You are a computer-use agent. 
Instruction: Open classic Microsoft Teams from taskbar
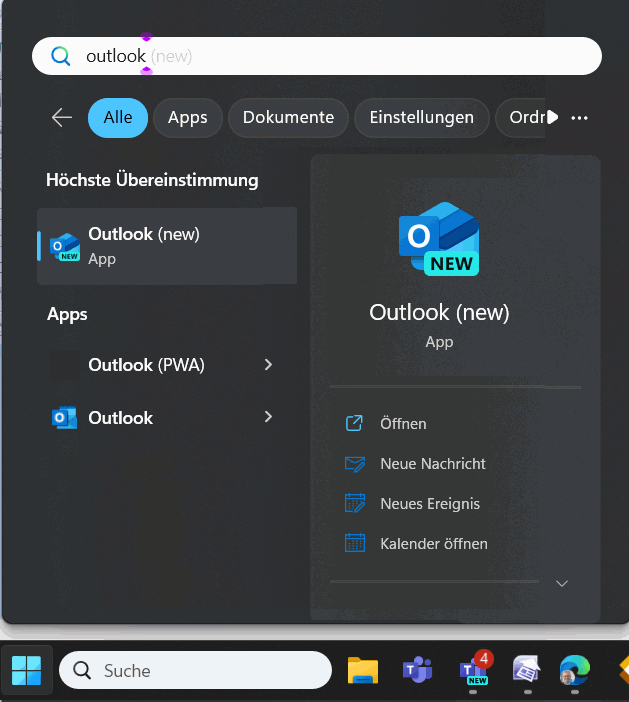(x=418, y=670)
